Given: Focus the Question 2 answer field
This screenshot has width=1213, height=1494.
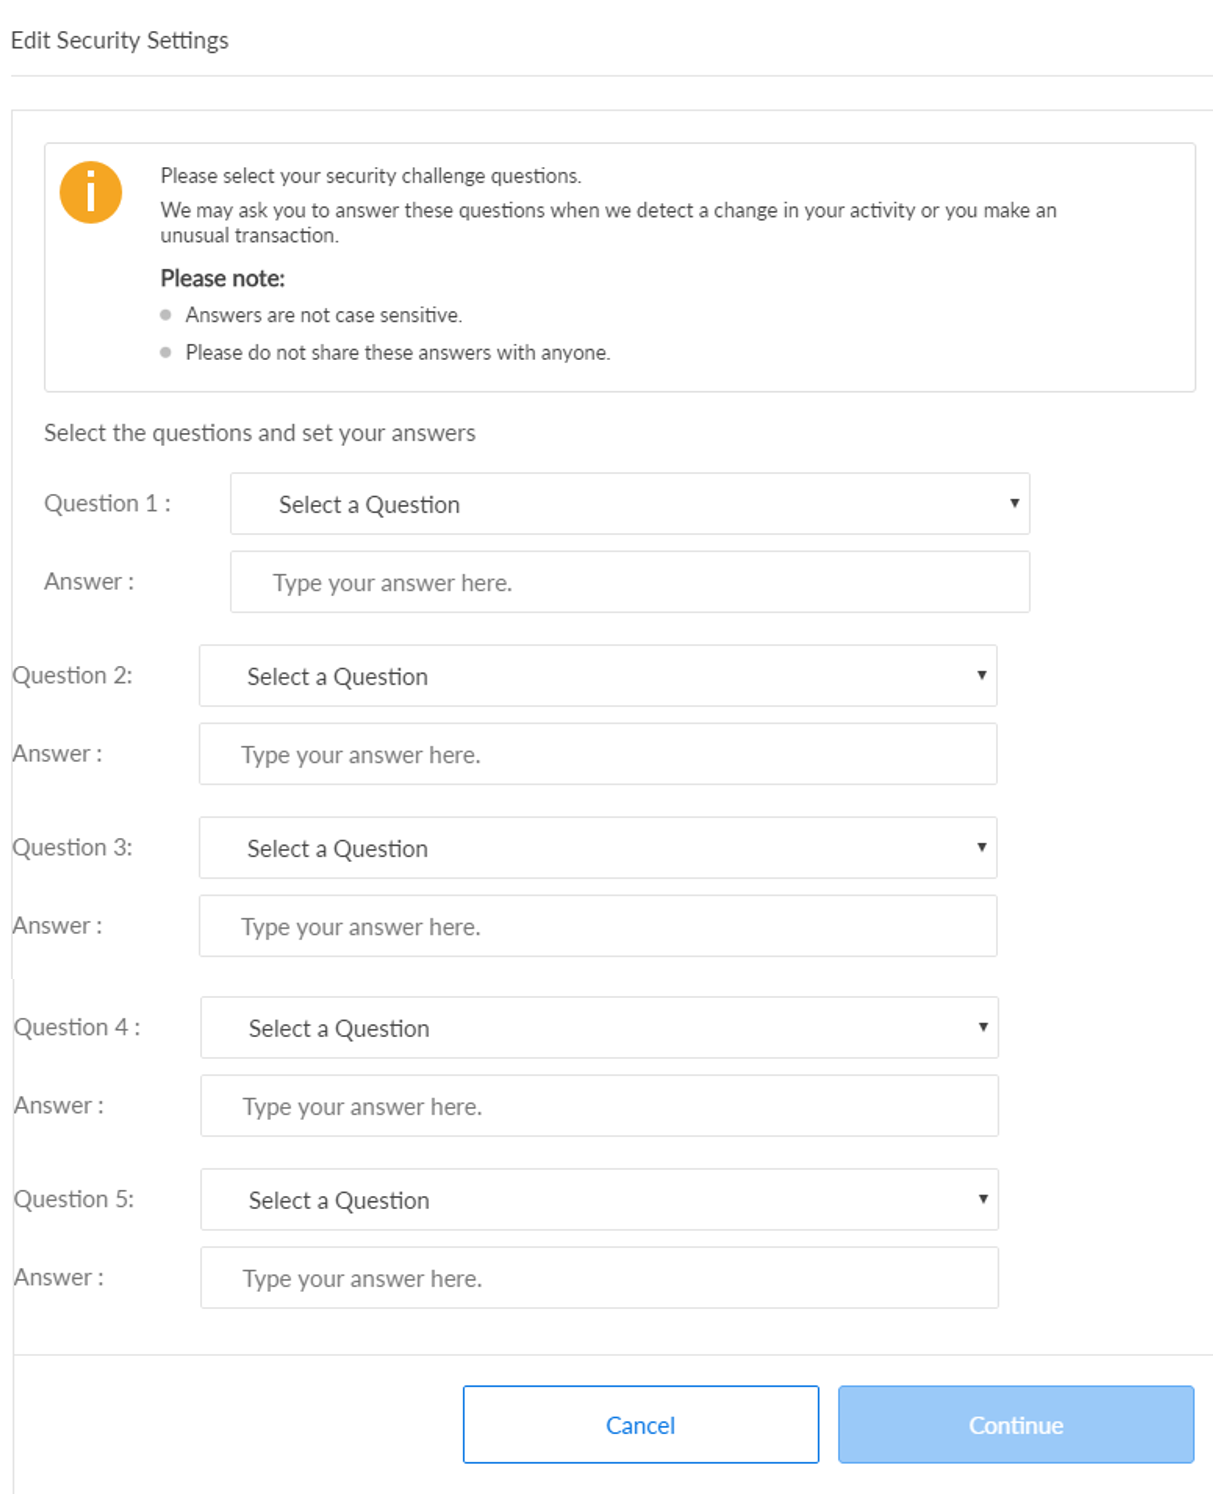Looking at the screenshot, I should (597, 754).
